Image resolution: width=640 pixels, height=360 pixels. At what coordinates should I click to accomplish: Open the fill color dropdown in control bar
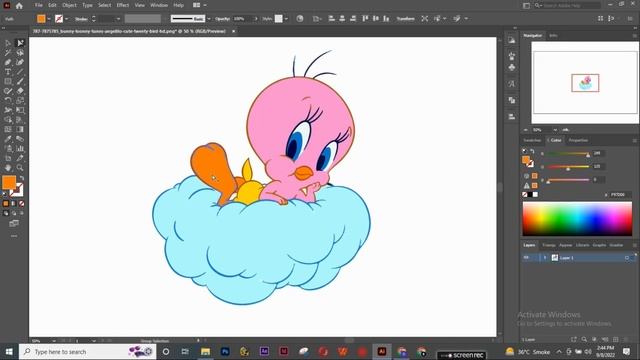coord(49,19)
